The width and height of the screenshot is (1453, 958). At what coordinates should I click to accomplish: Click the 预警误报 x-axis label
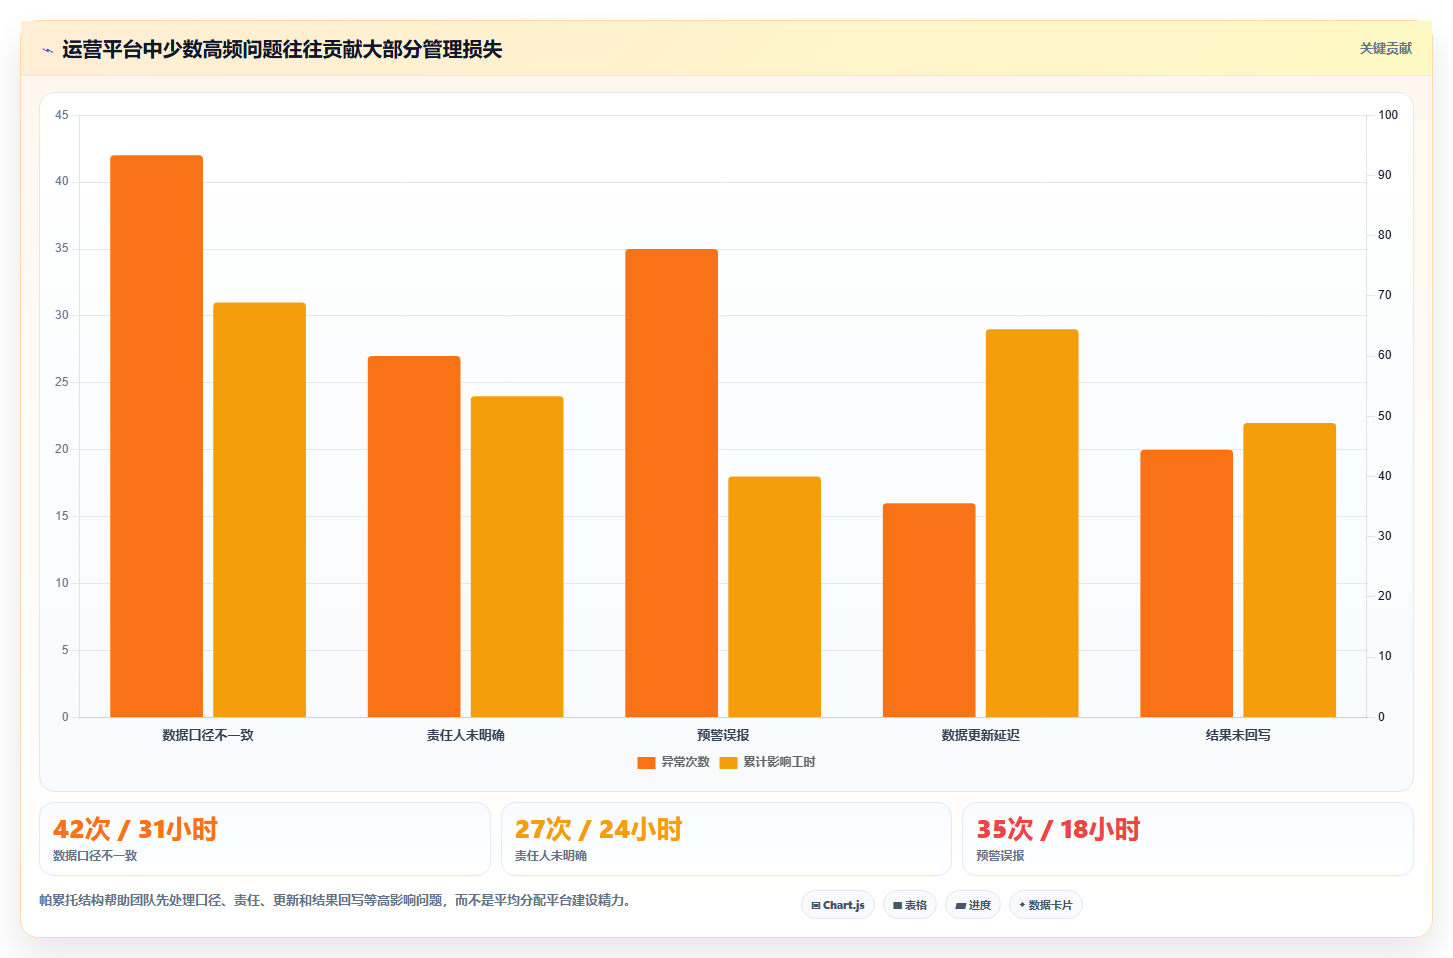click(723, 735)
